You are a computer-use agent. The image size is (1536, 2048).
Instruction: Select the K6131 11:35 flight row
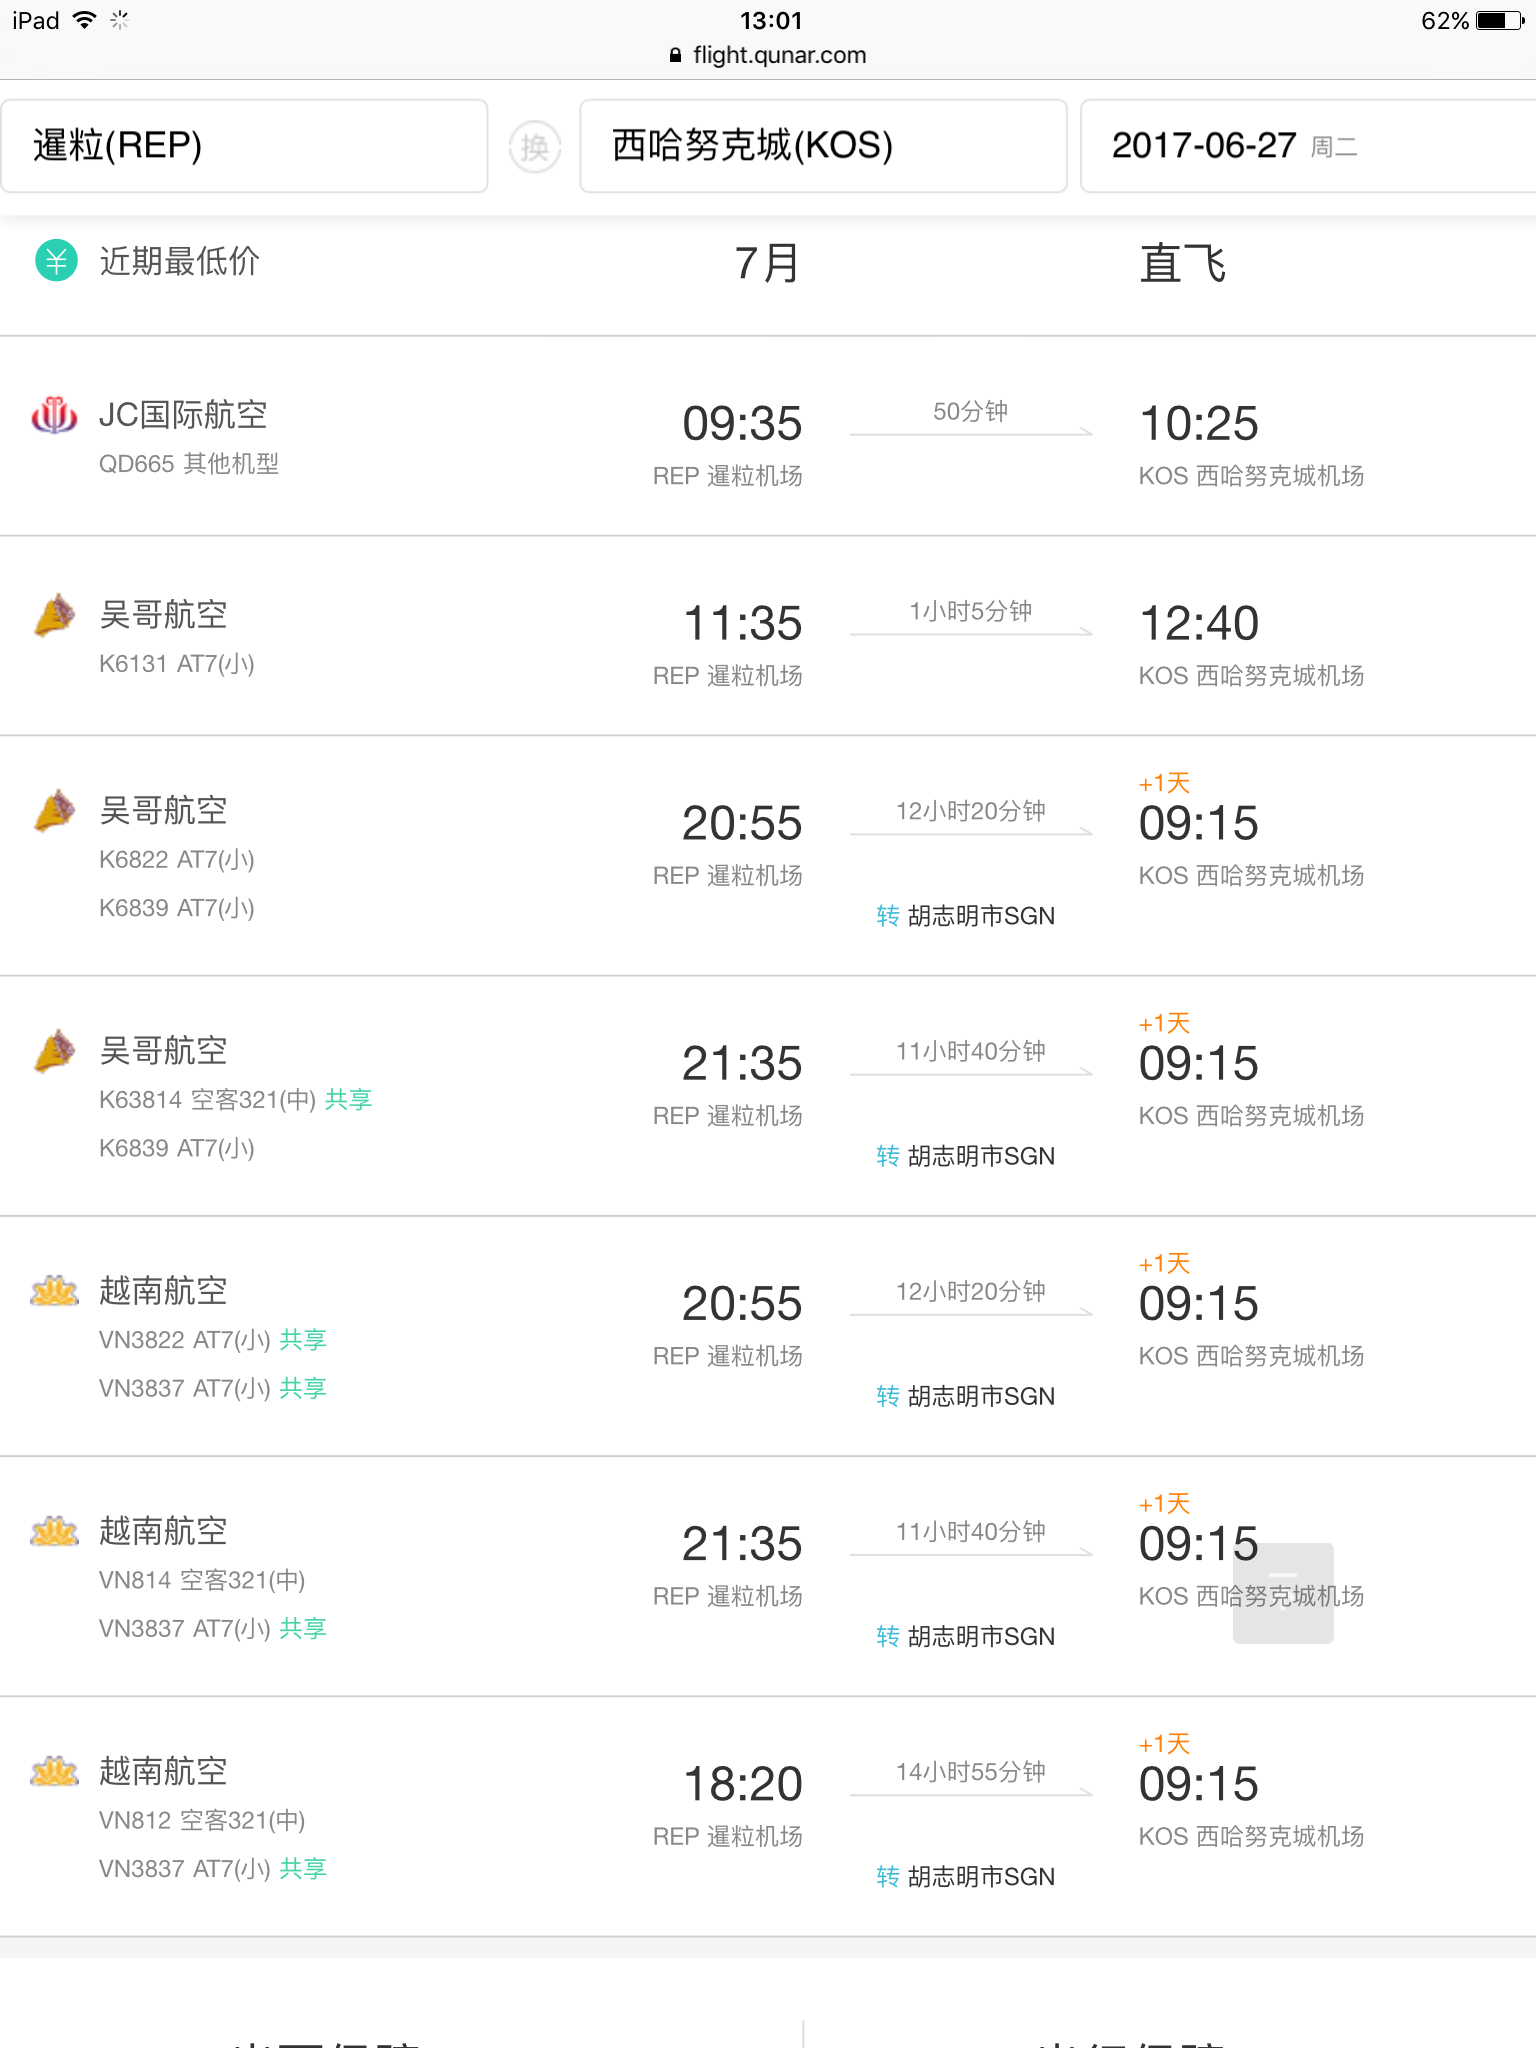[768, 636]
